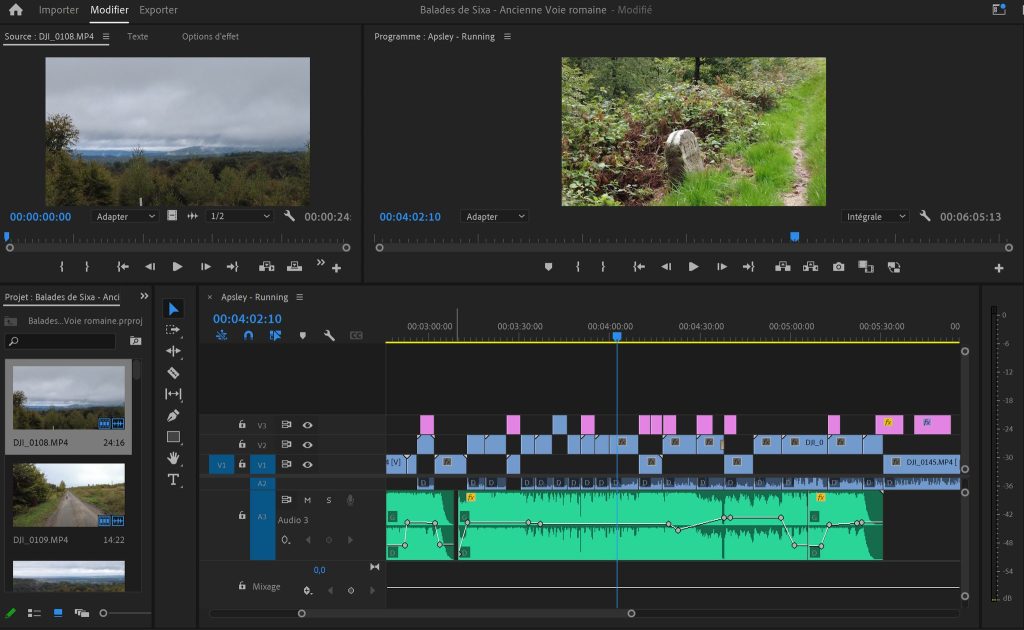The height and width of the screenshot is (630, 1024).
Task: Choose the Type text tool
Action: click(173, 479)
